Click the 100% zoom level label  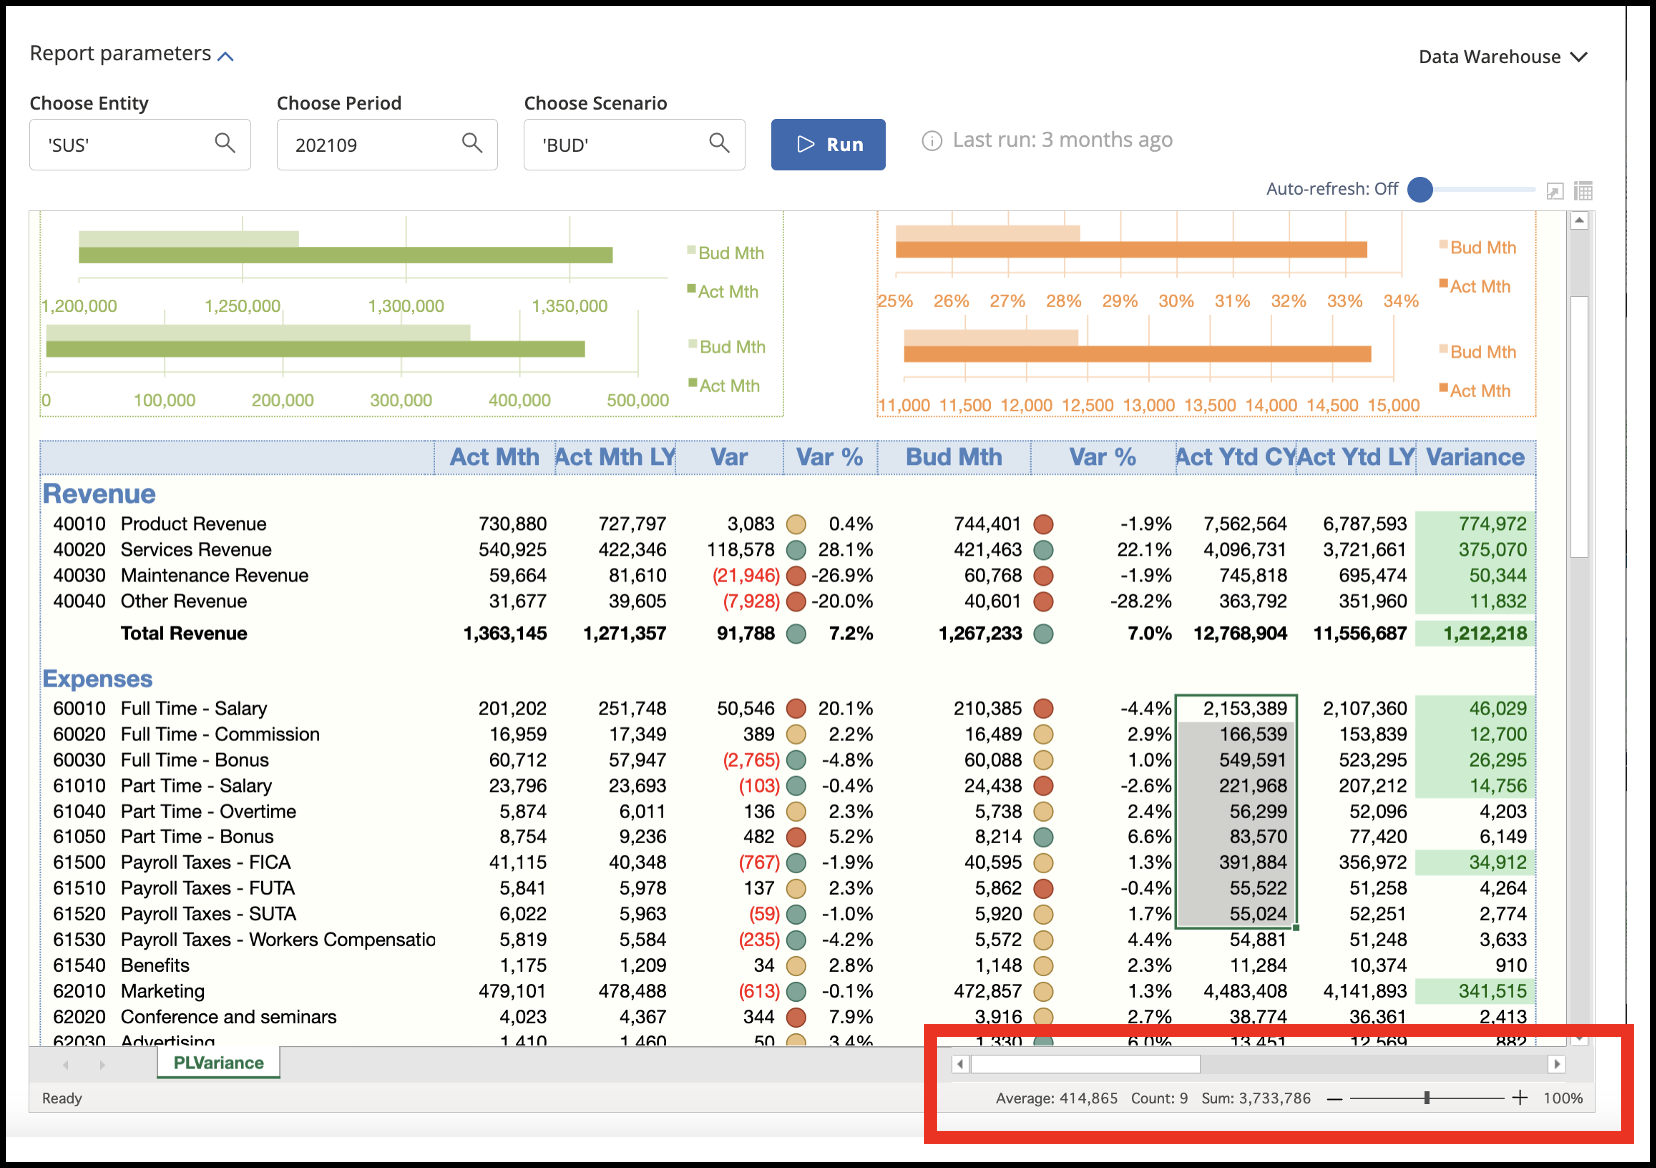[1563, 1098]
